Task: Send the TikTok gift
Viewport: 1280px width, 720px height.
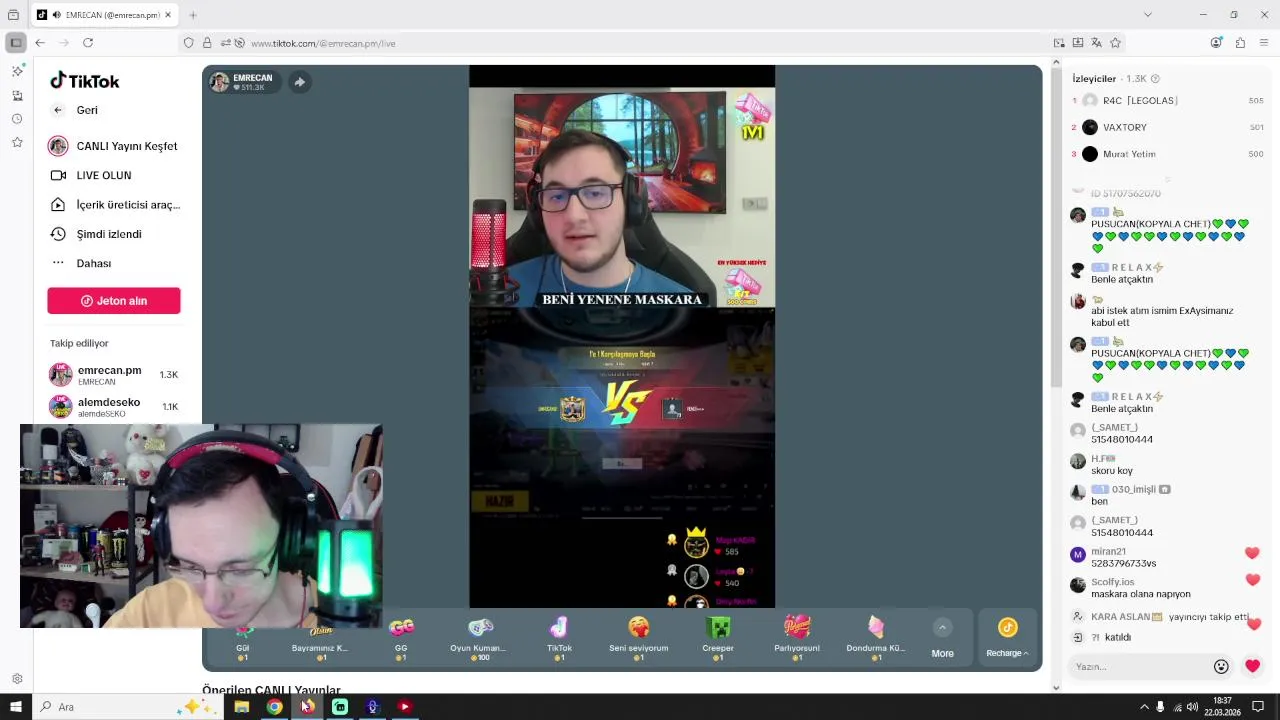Action: 559,640
